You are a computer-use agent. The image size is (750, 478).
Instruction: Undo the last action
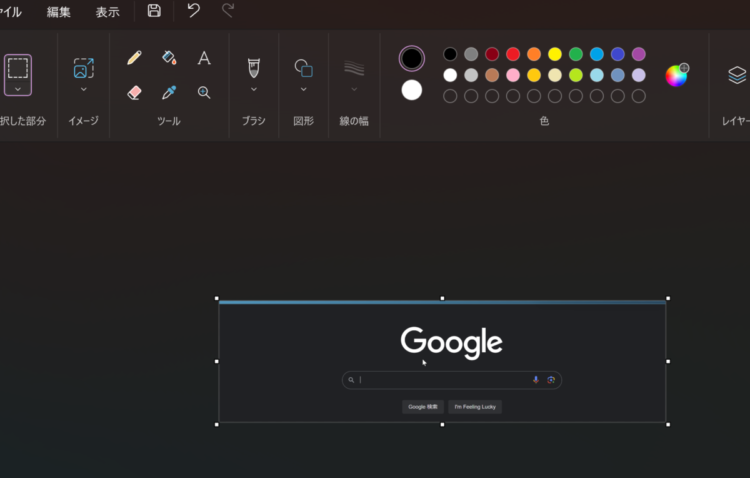click(193, 11)
